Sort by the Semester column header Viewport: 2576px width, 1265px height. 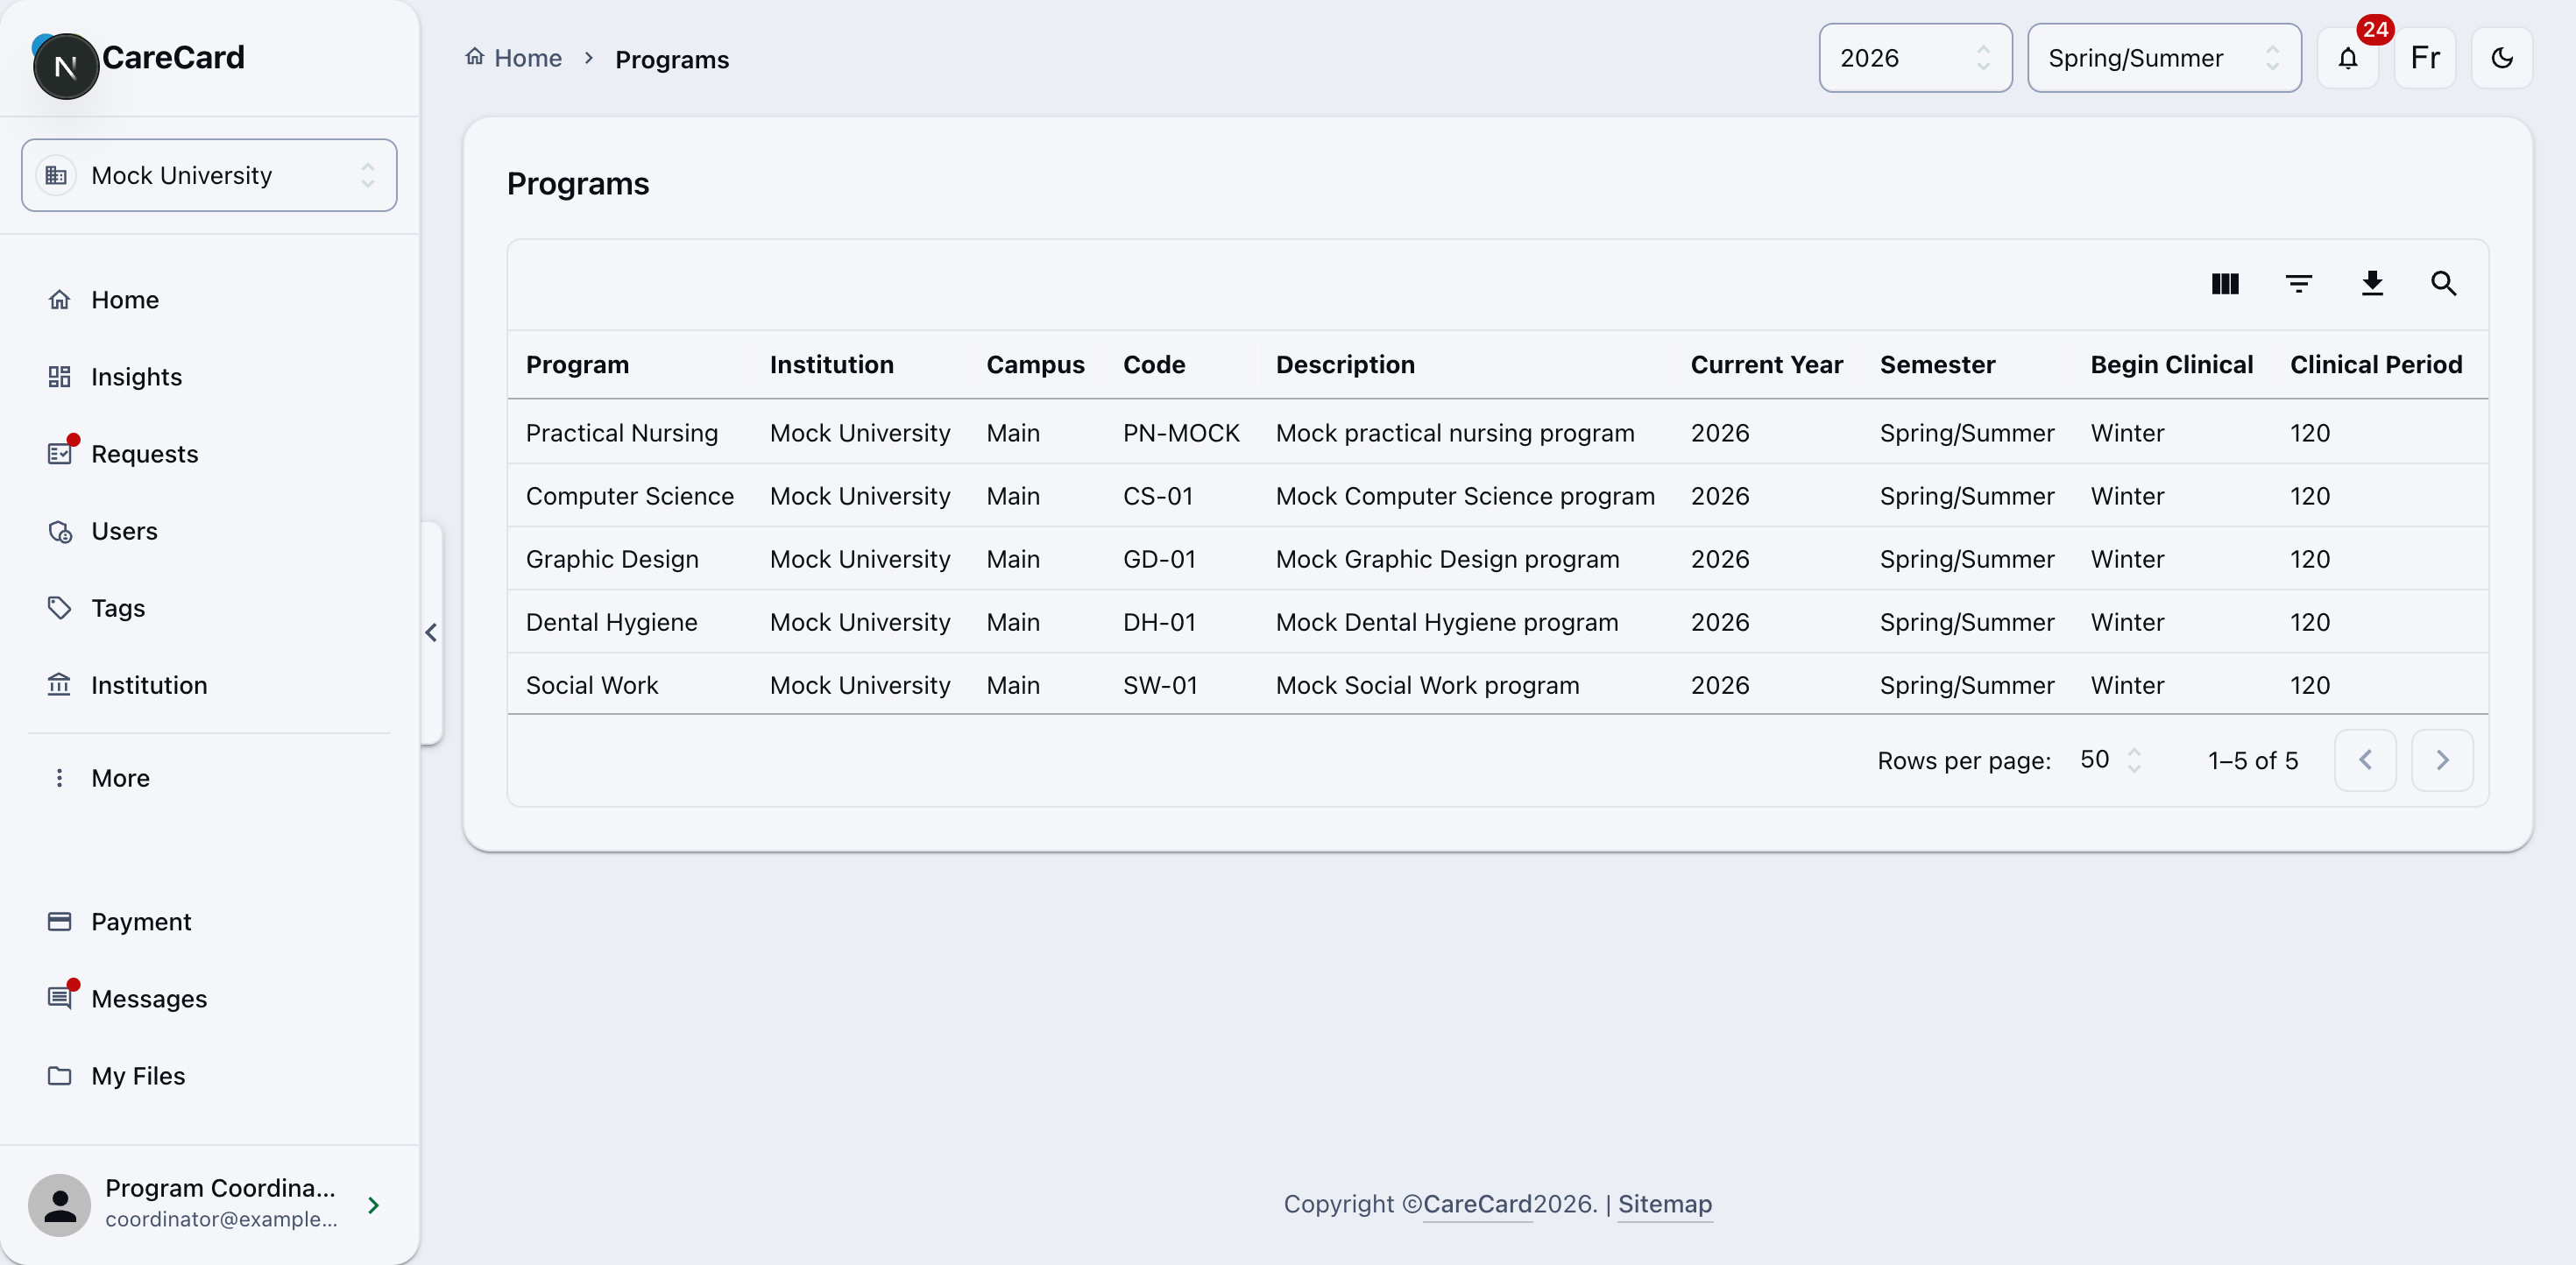(x=1937, y=365)
